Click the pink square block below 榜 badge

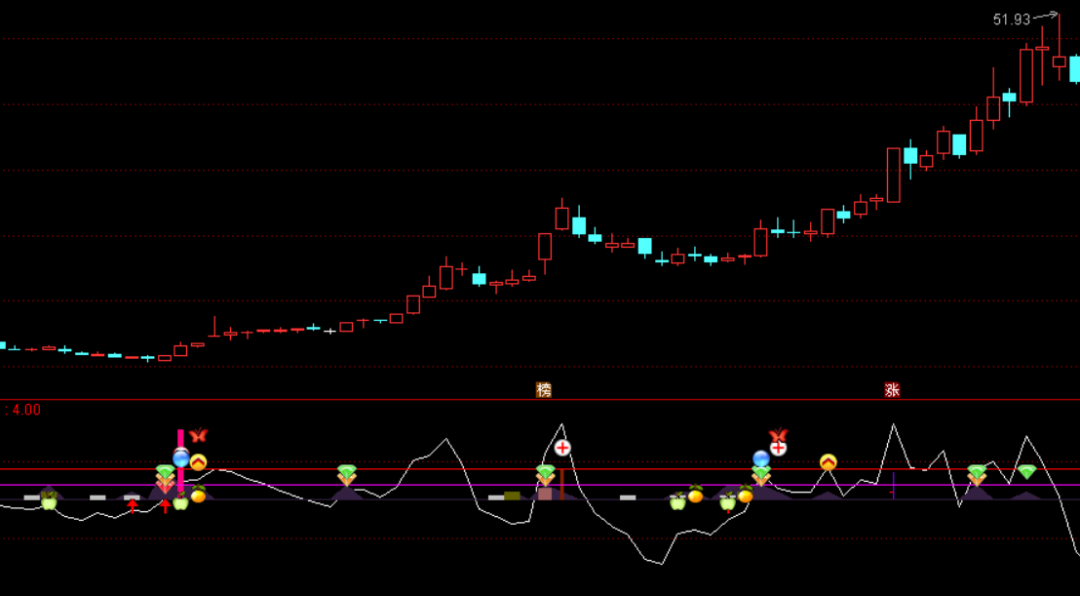pyautogui.click(x=546, y=493)
